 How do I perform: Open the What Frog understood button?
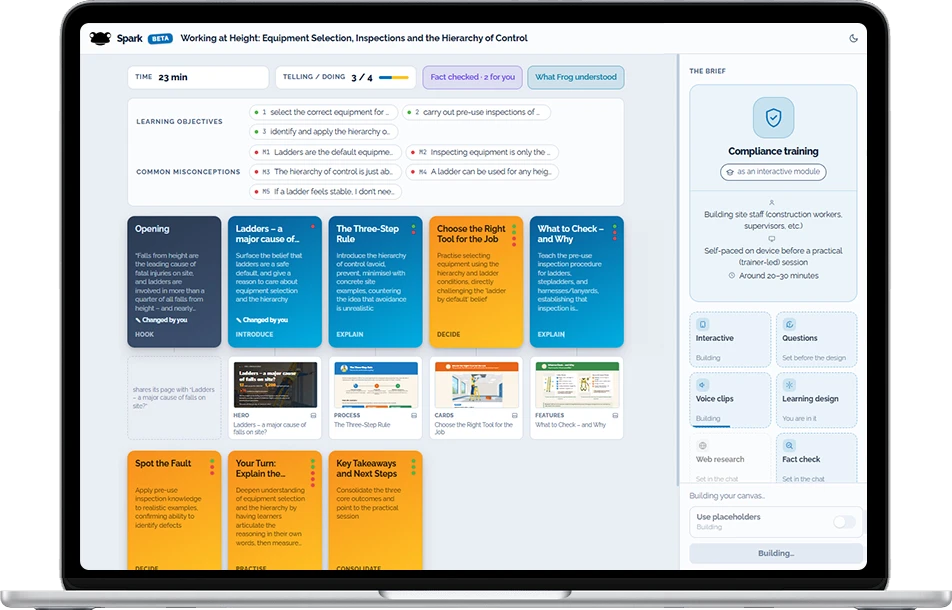click(576, 77)
